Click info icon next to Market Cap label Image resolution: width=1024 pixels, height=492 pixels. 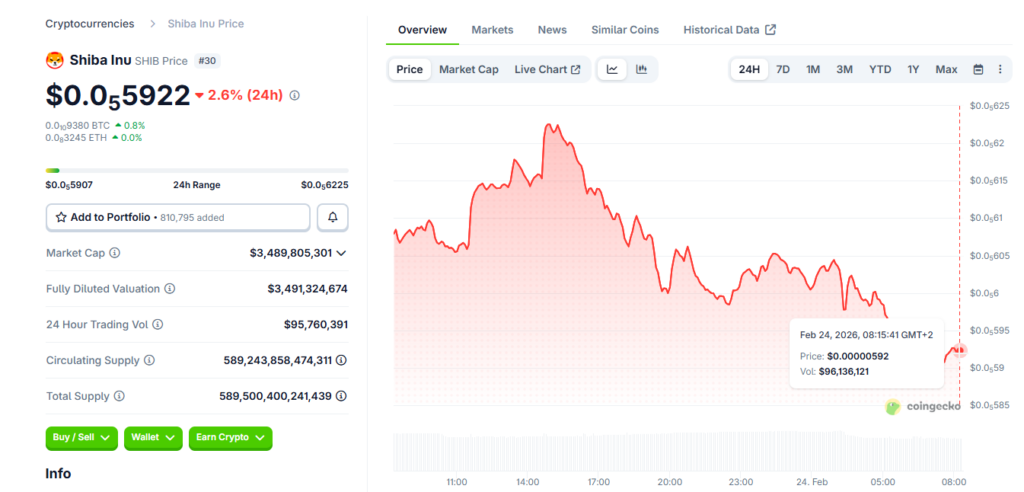(115, 253)
